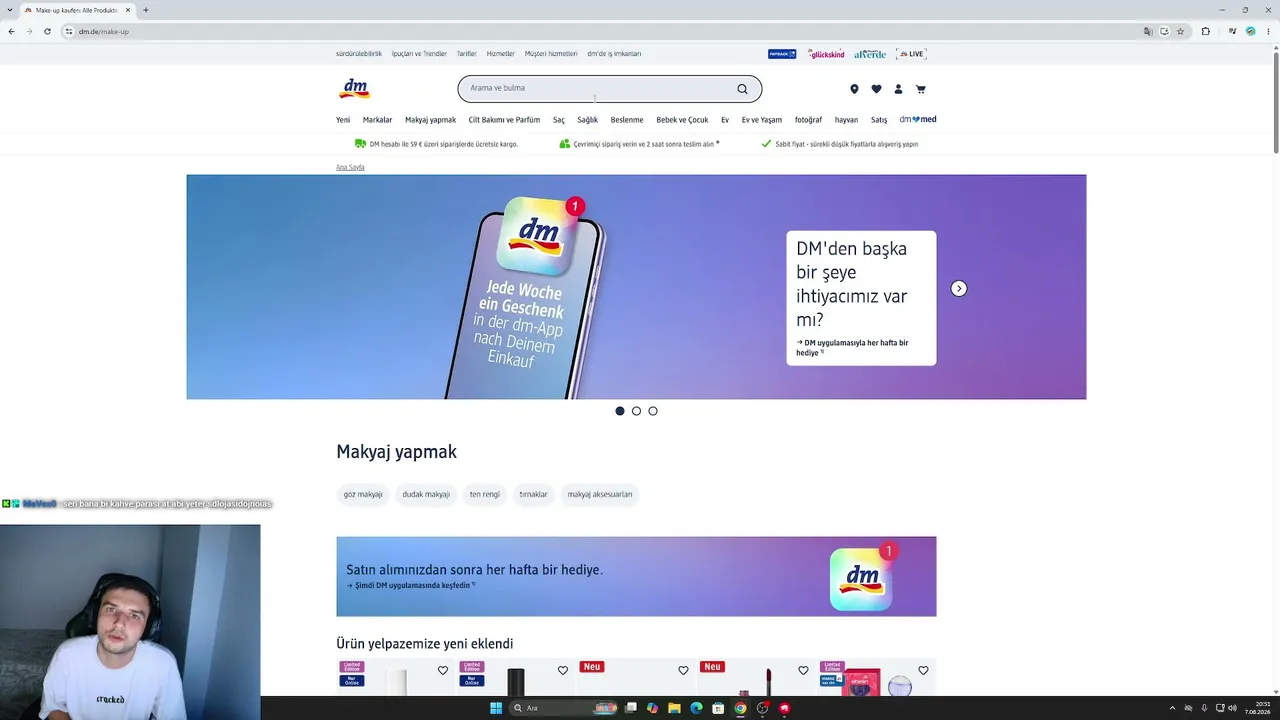Filter by ten rengi category chip

485,494
